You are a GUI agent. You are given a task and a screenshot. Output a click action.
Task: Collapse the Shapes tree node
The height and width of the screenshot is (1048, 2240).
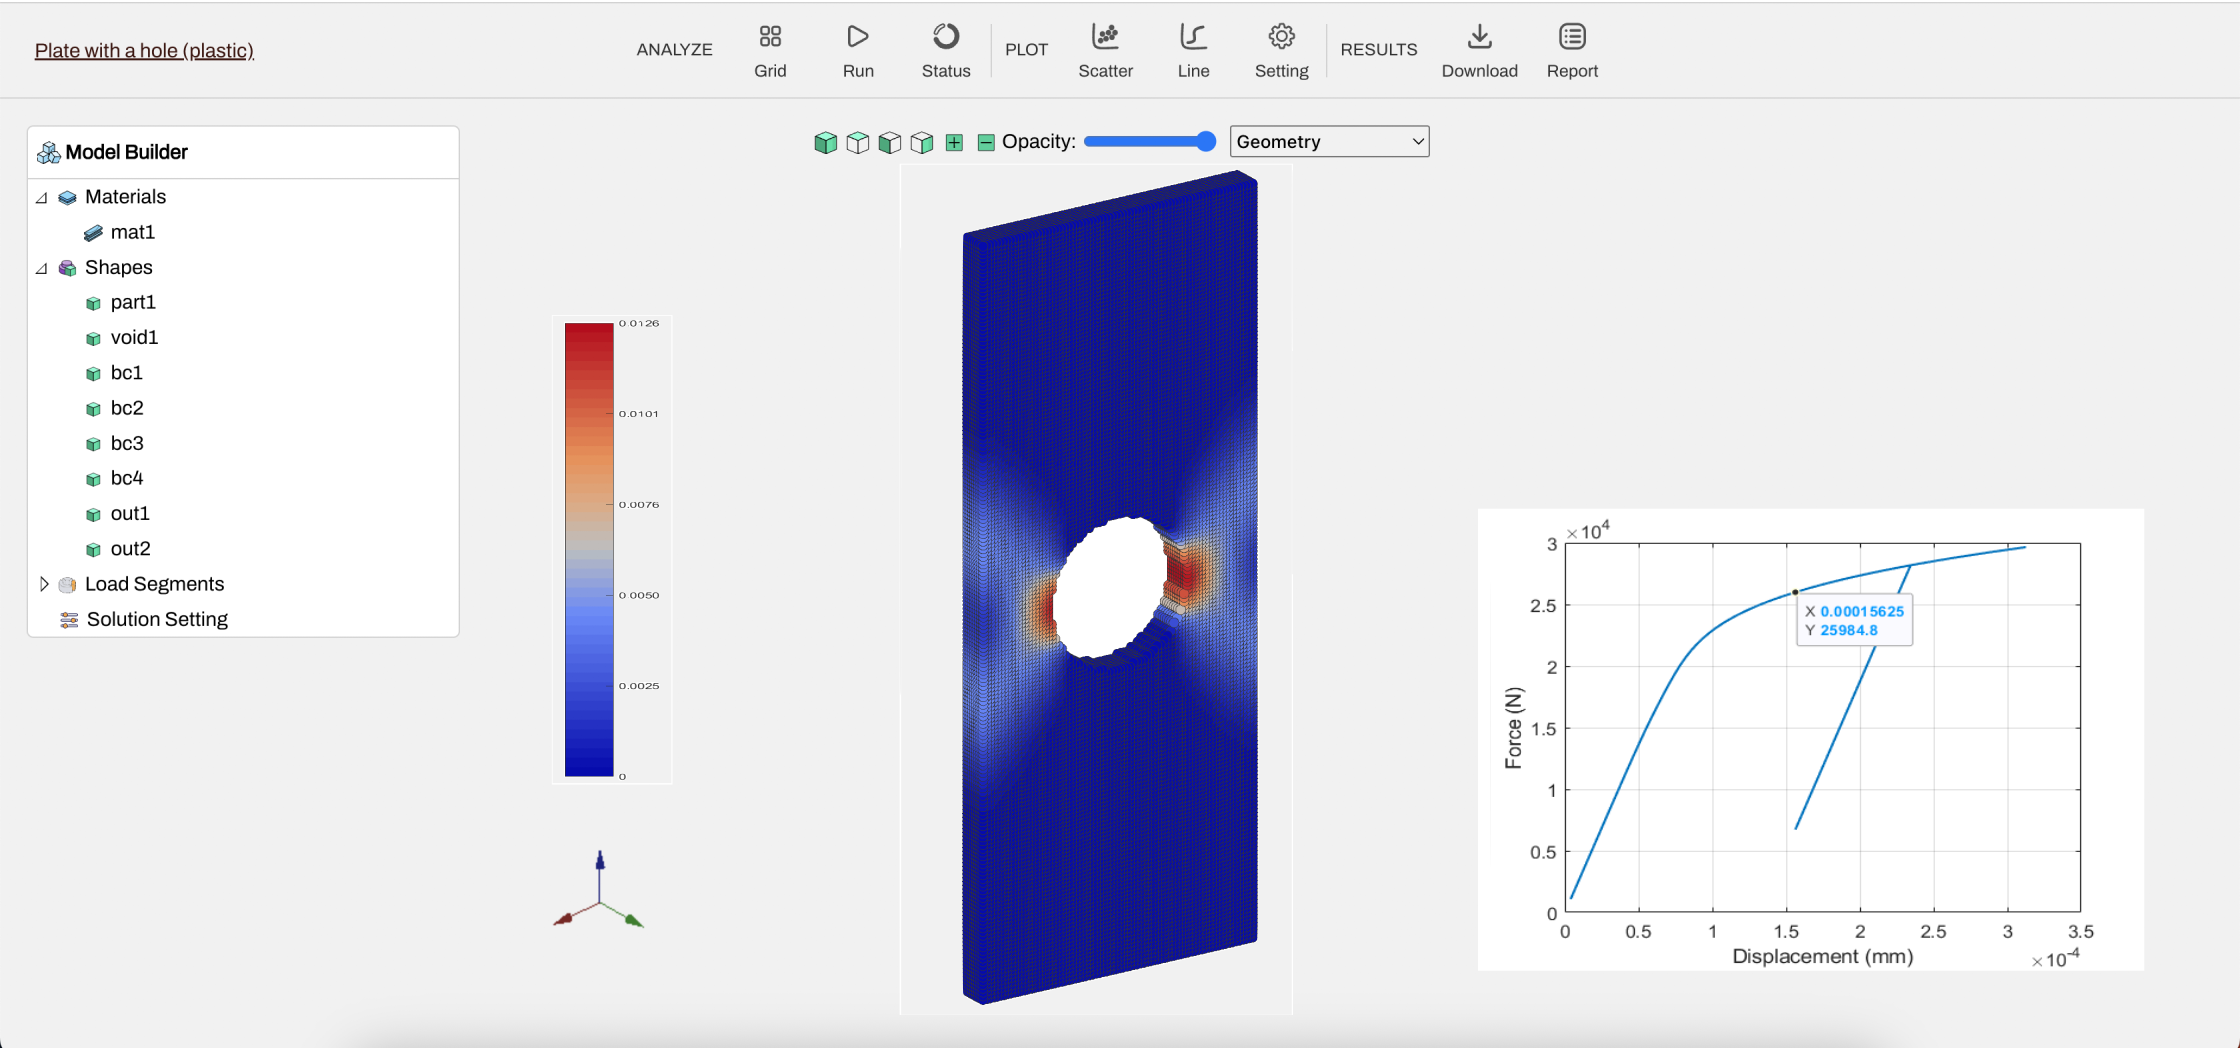pyautogui.click(x=42, y=268)
